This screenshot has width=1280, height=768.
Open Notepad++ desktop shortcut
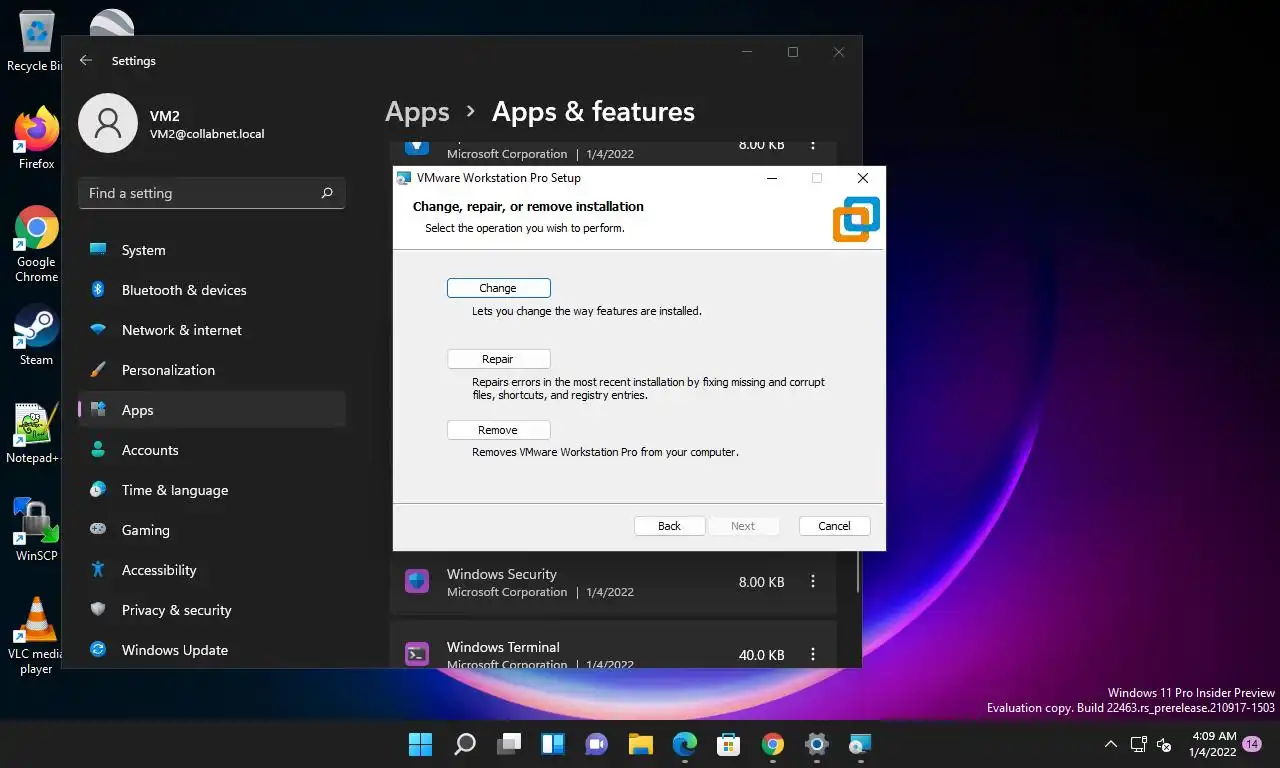[34, 433]
